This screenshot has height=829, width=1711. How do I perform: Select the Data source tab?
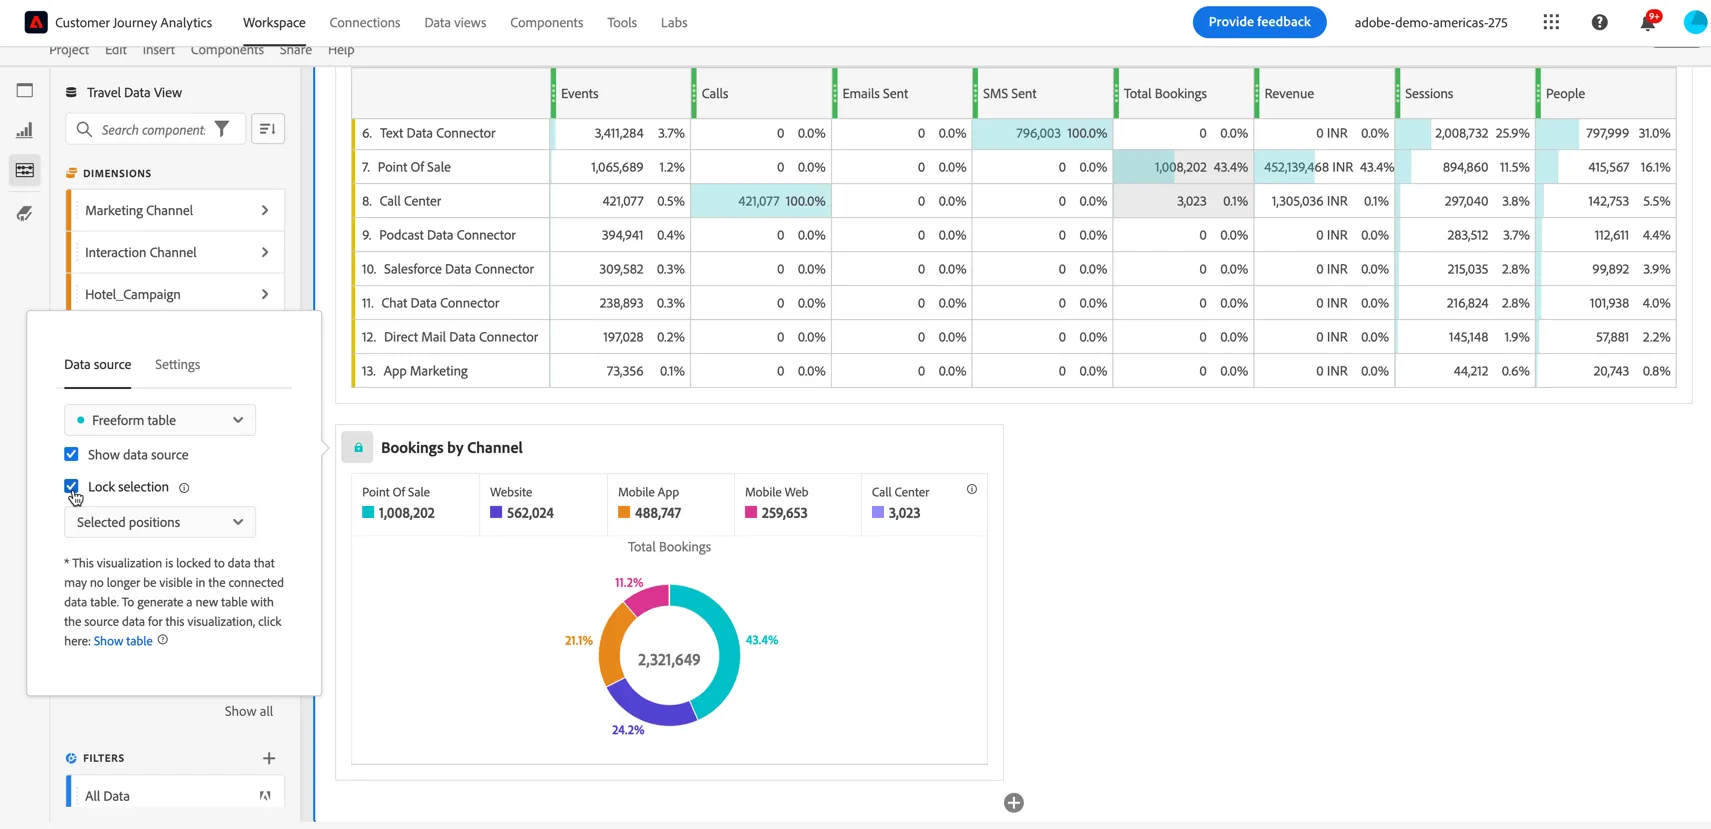tap(98, 365)
